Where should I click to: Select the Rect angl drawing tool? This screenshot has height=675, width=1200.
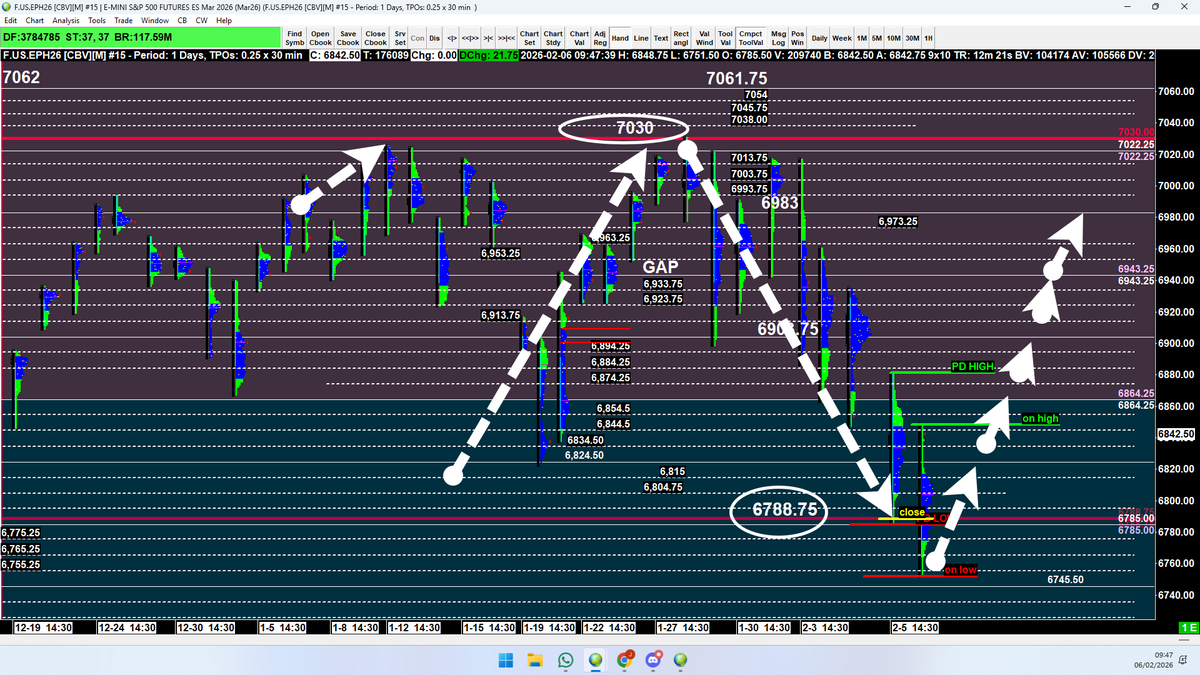[681, 38]
